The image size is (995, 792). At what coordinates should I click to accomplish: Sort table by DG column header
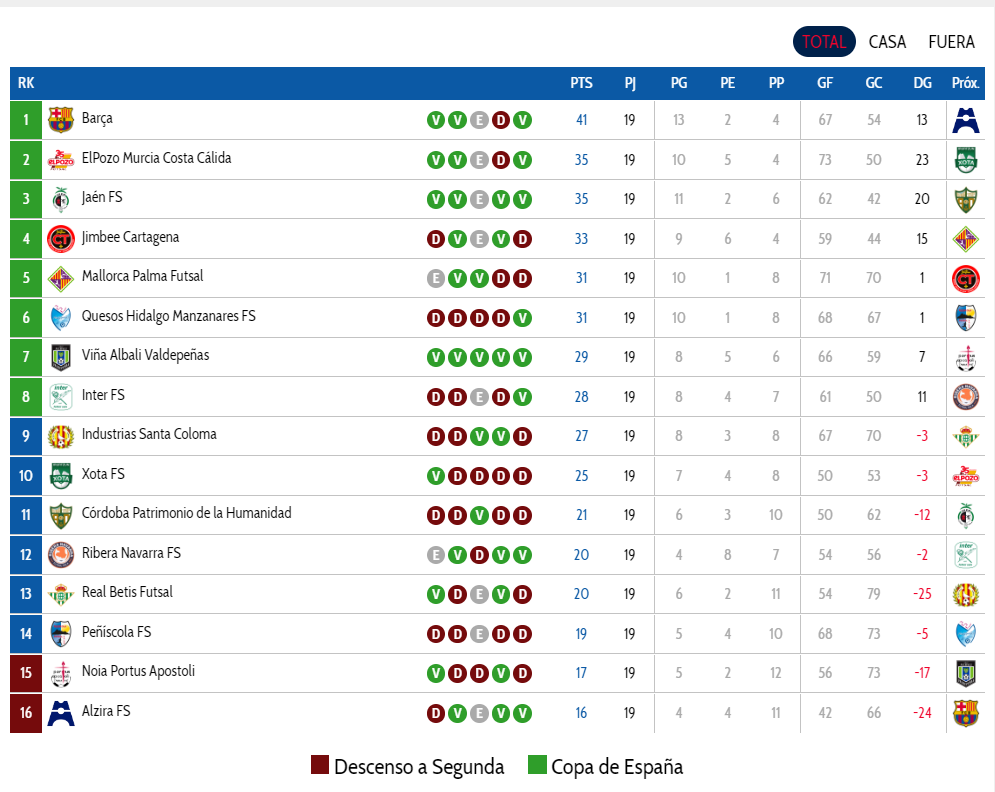[922, 83]
